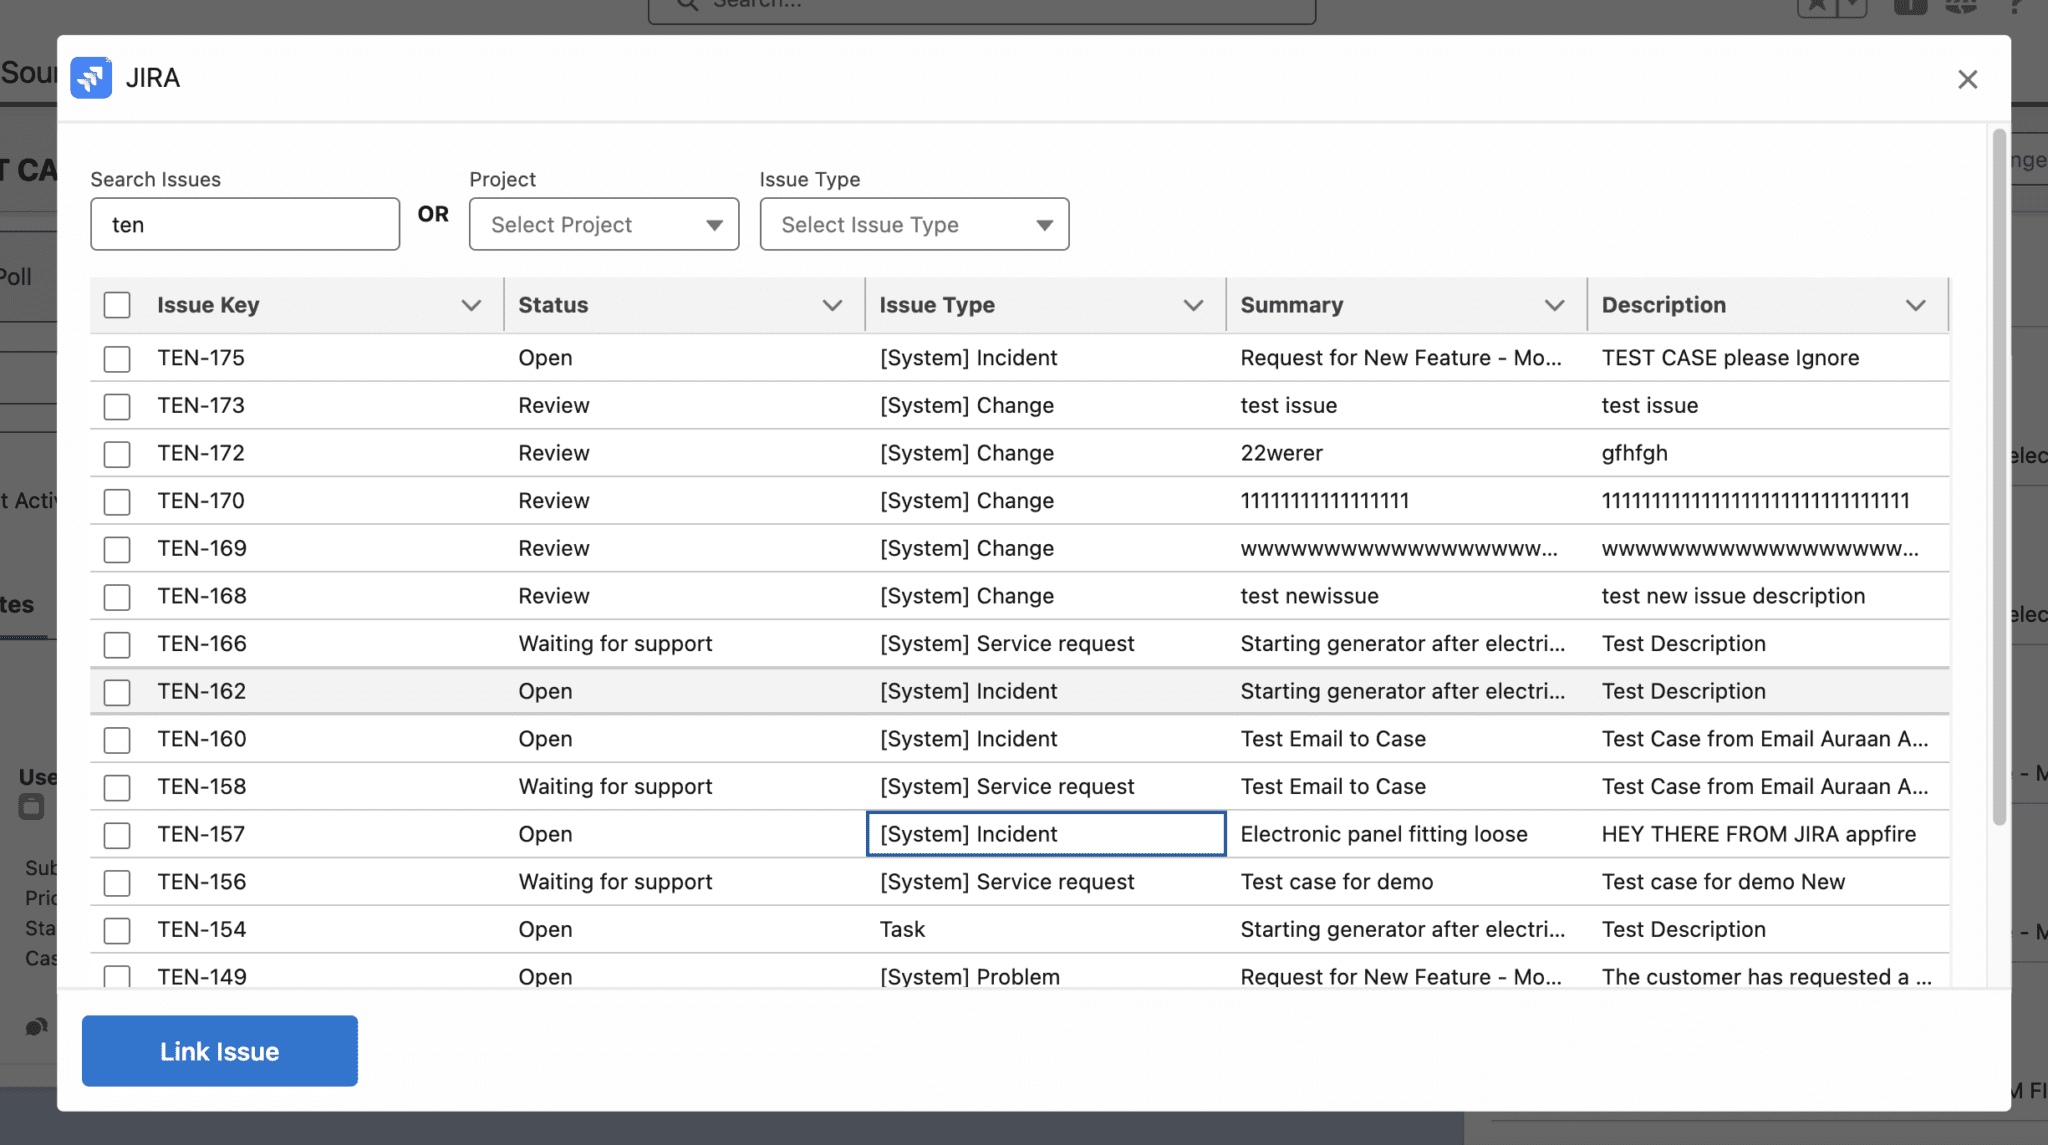Click the chat bubble icon at bottom left
Viewport: 2048px width, 1145px height.
[x=37, y=1026]
